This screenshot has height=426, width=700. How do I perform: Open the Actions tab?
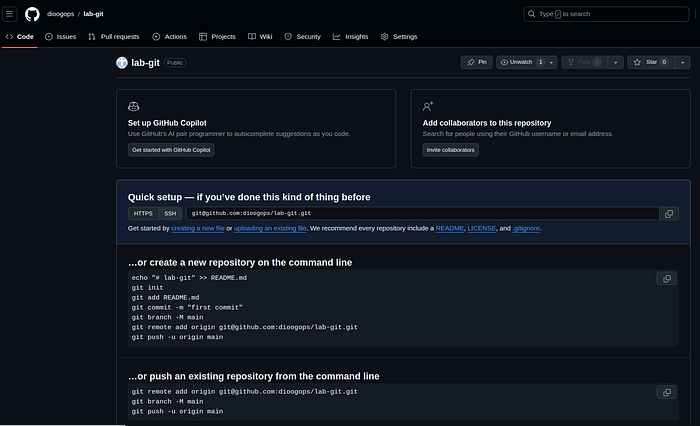tap(170, 37)
